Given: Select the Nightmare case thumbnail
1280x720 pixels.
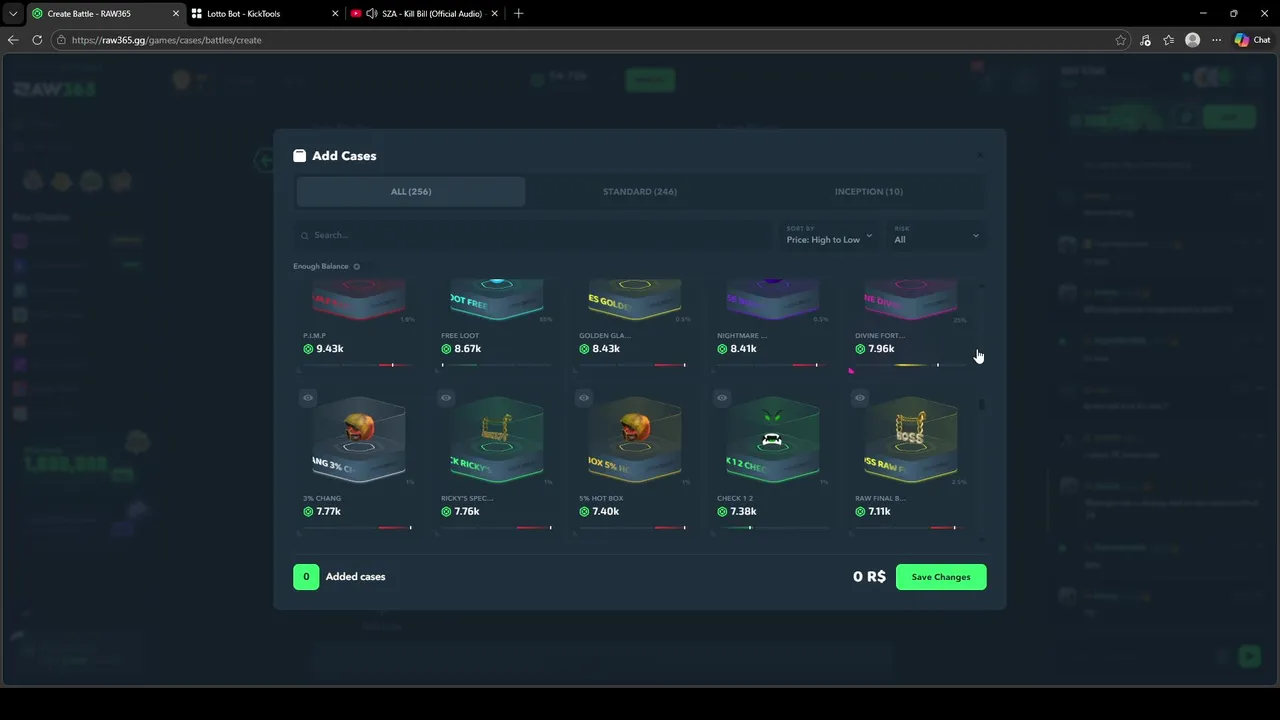Looking at the screenshot, I should 772,299.
